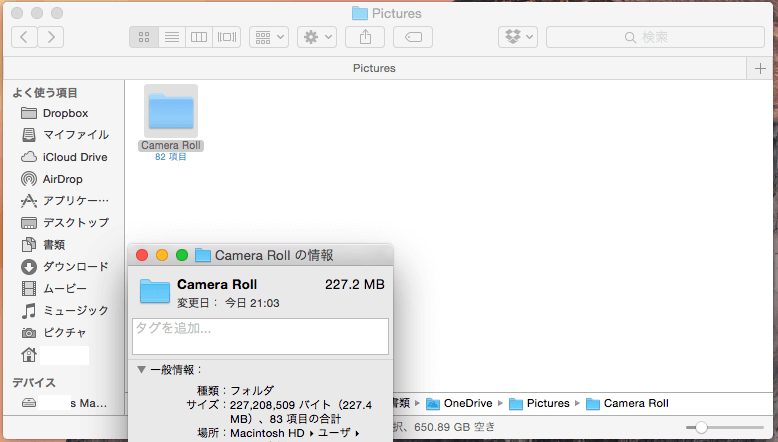The height and width of the screenshot is (442, 778).
Task: Zoom the Camera Roll info window
Action: pos(182,255)
